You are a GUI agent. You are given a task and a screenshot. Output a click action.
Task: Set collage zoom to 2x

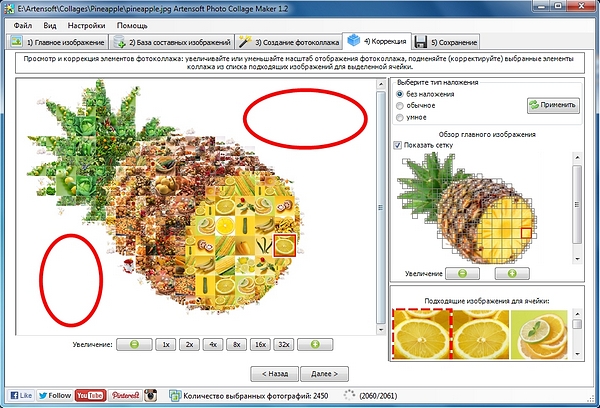pos(189,344)
